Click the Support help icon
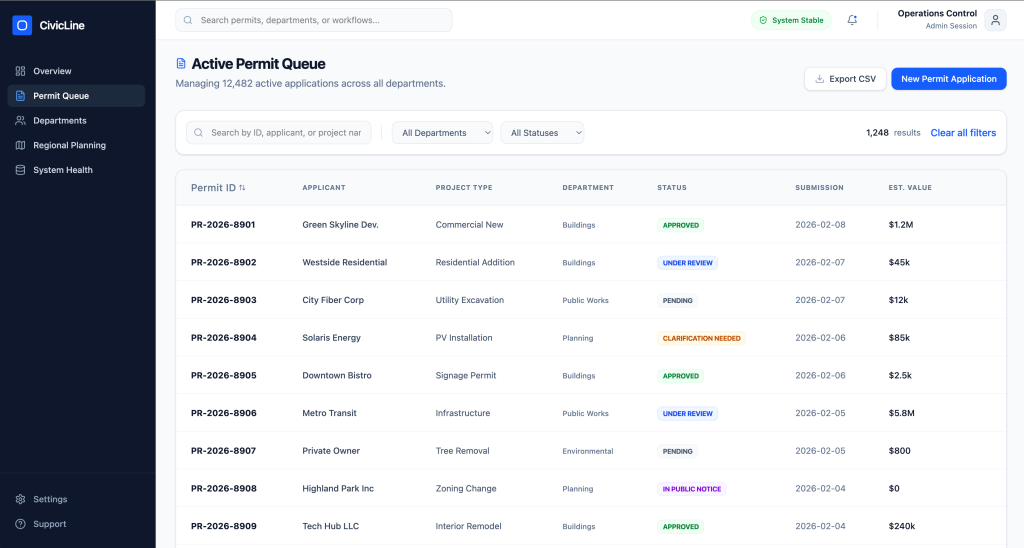Screen dimensions: 1024x548 click(21, 524)
